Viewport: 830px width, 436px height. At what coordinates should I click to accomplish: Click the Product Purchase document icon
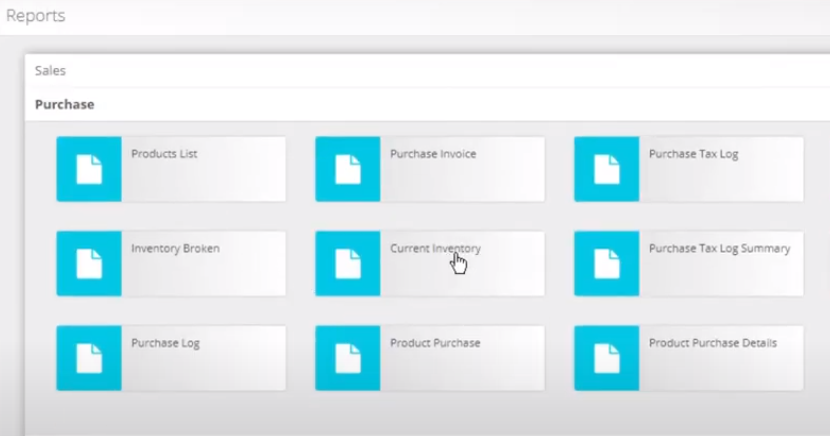[348, 358]
